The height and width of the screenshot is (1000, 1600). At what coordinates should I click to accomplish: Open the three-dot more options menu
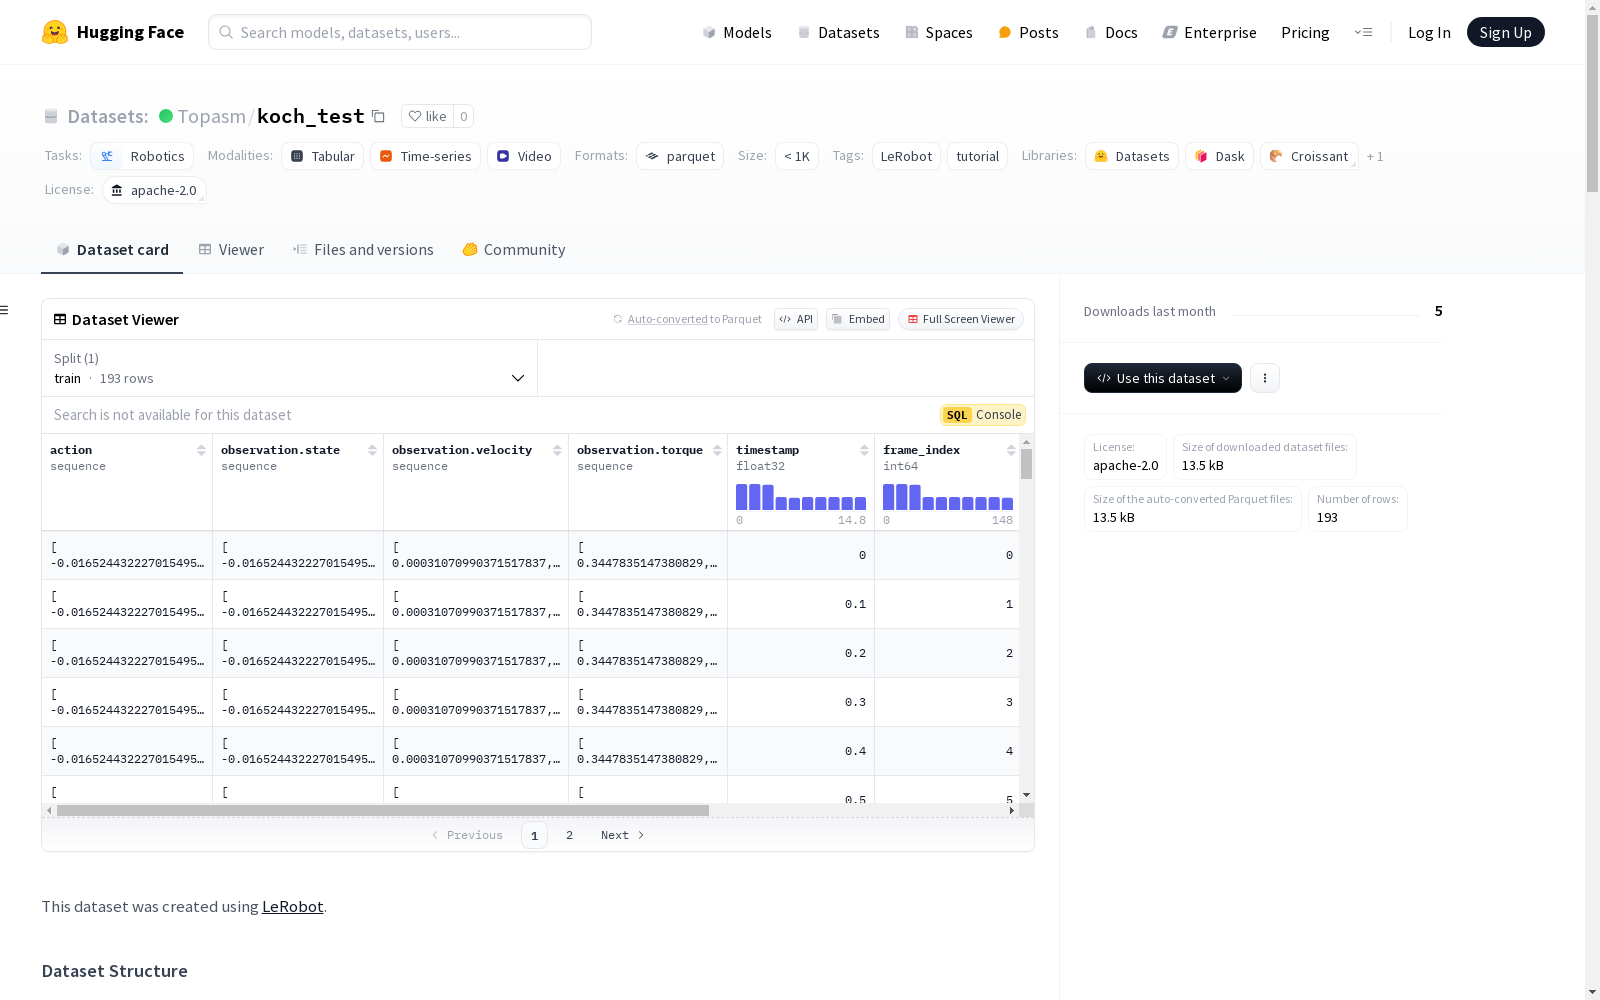click(1265, 378)
